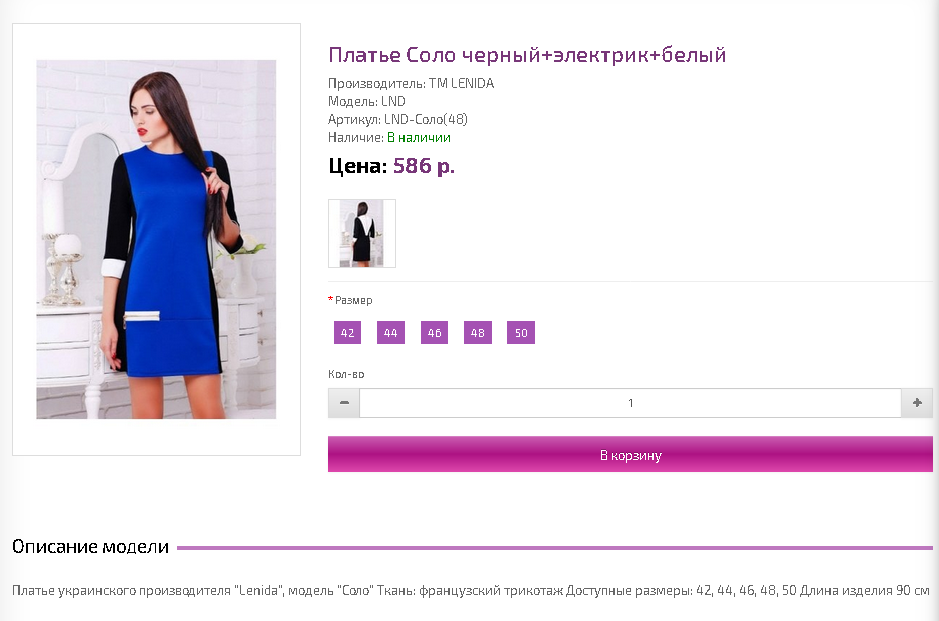Screen dimensions: 939x621
Task: Pick size 48
Action: coord(477,333)
